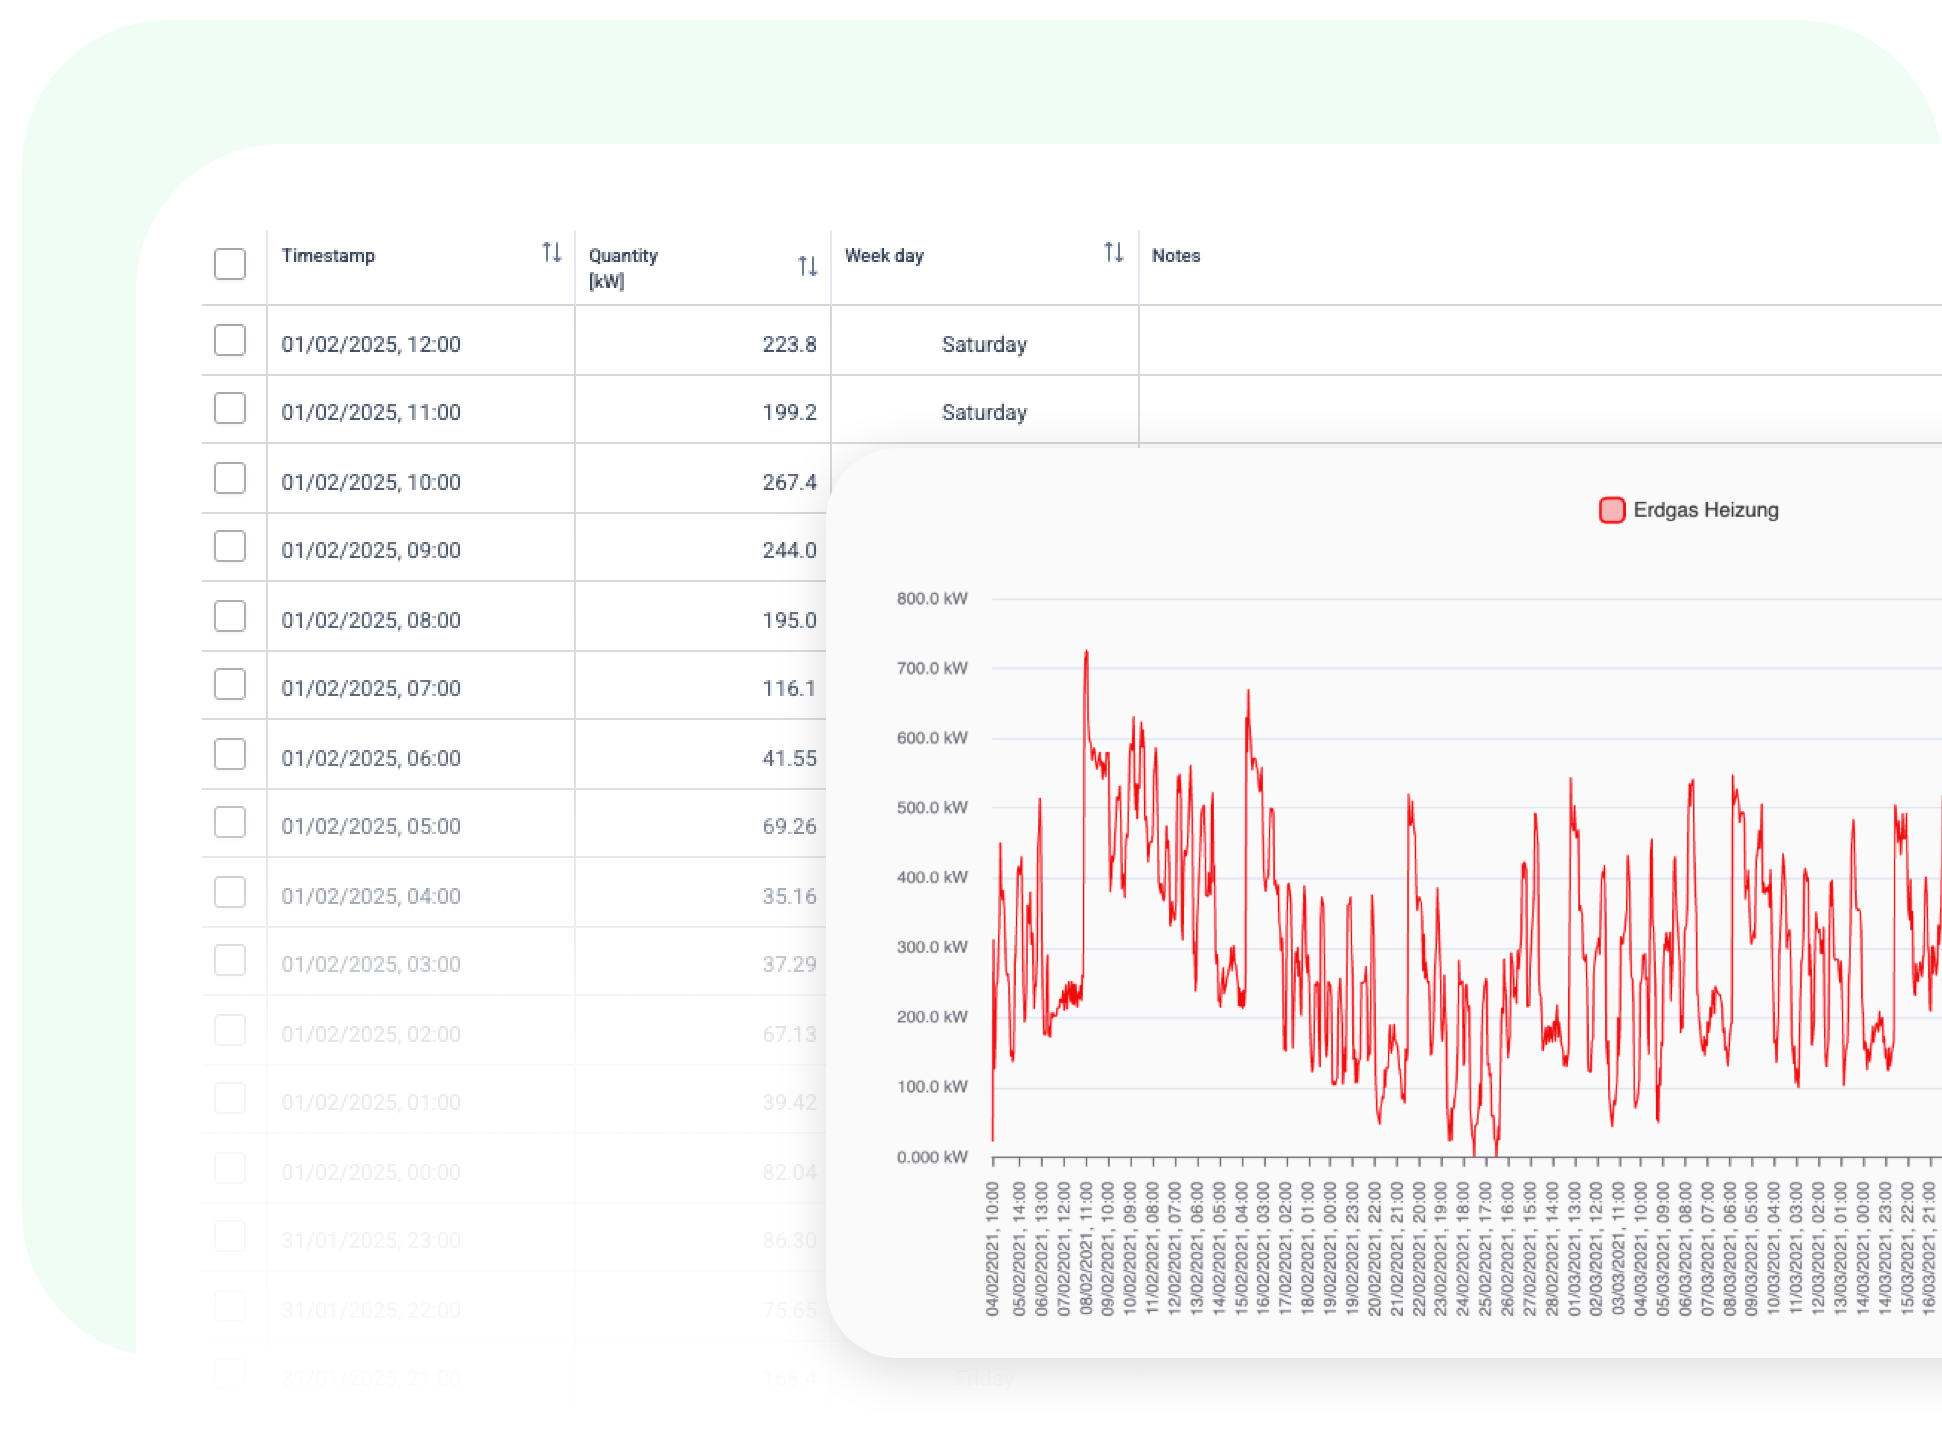Check the 01/02/2025, 12:00 row
The width and height of the screenshot is (1942, 1450).
coord(230,341)
